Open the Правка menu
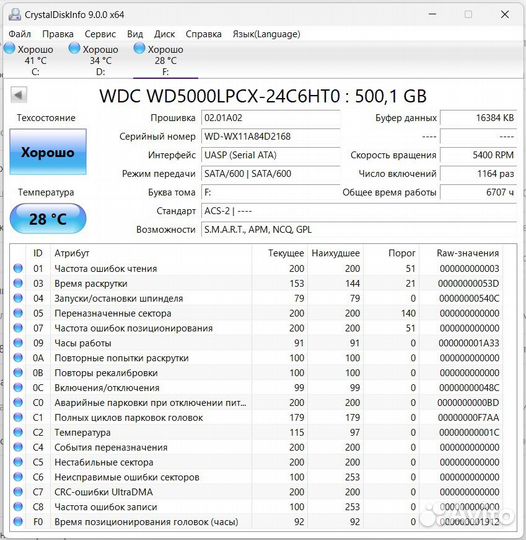 click(x=58, y=34)
